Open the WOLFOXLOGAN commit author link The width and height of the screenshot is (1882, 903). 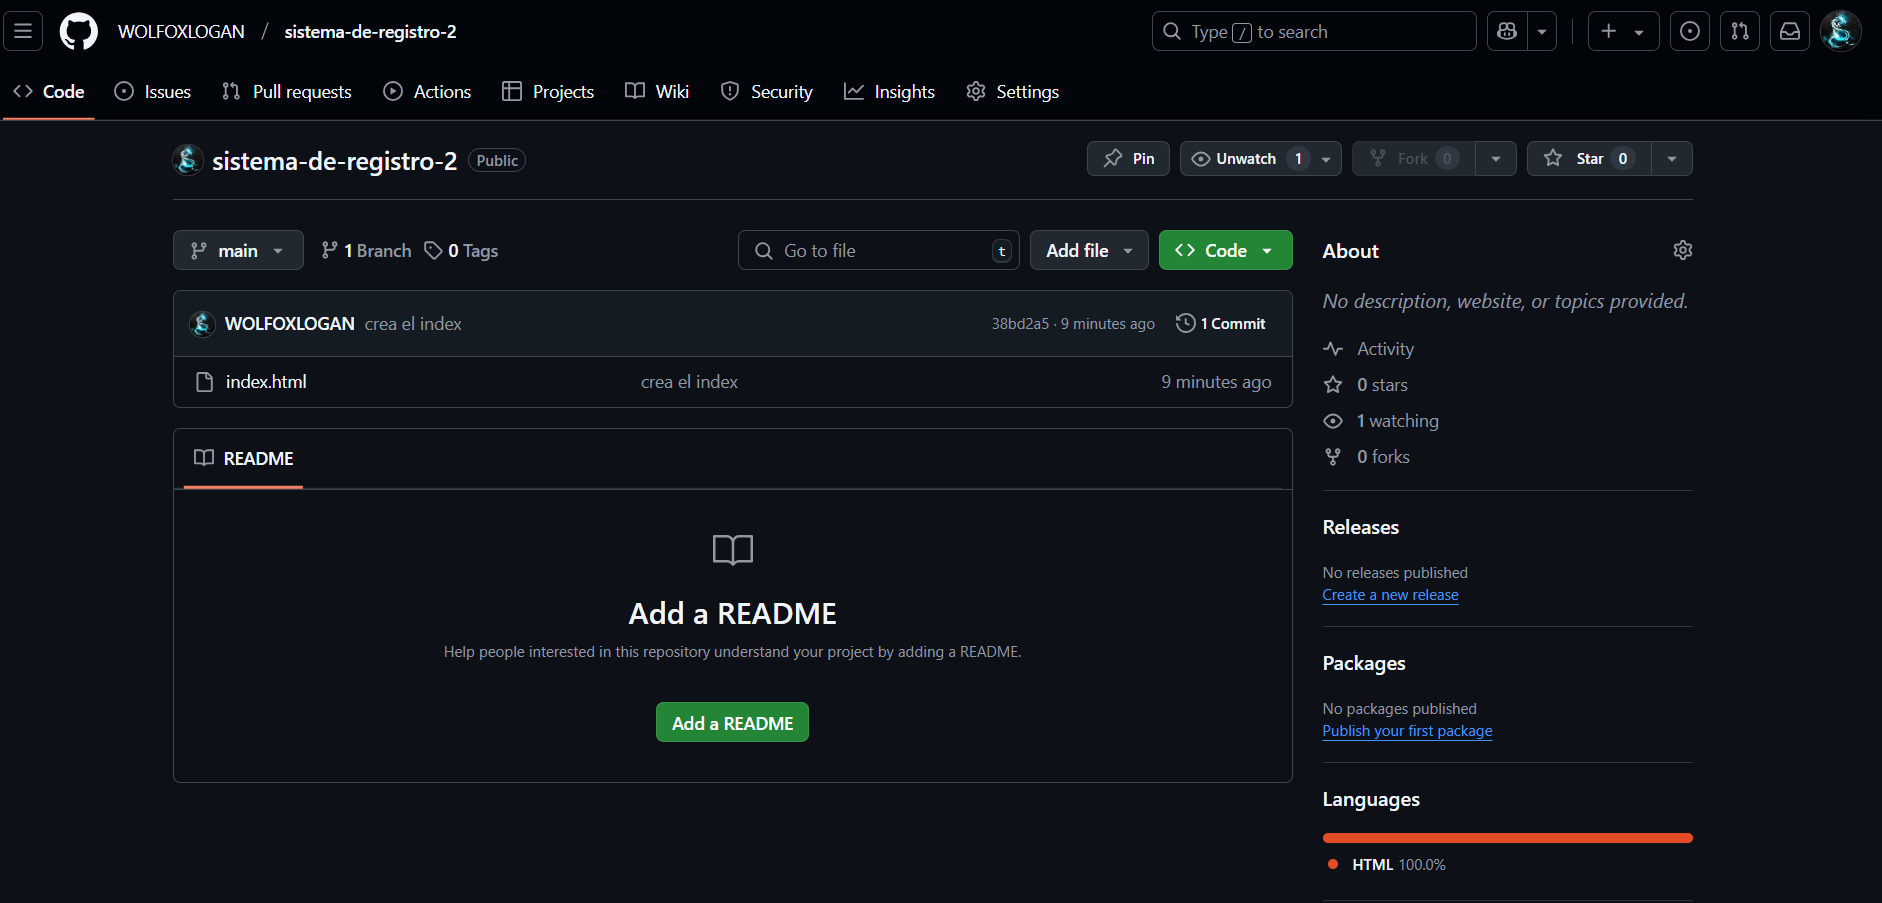[x=290, y=323]
